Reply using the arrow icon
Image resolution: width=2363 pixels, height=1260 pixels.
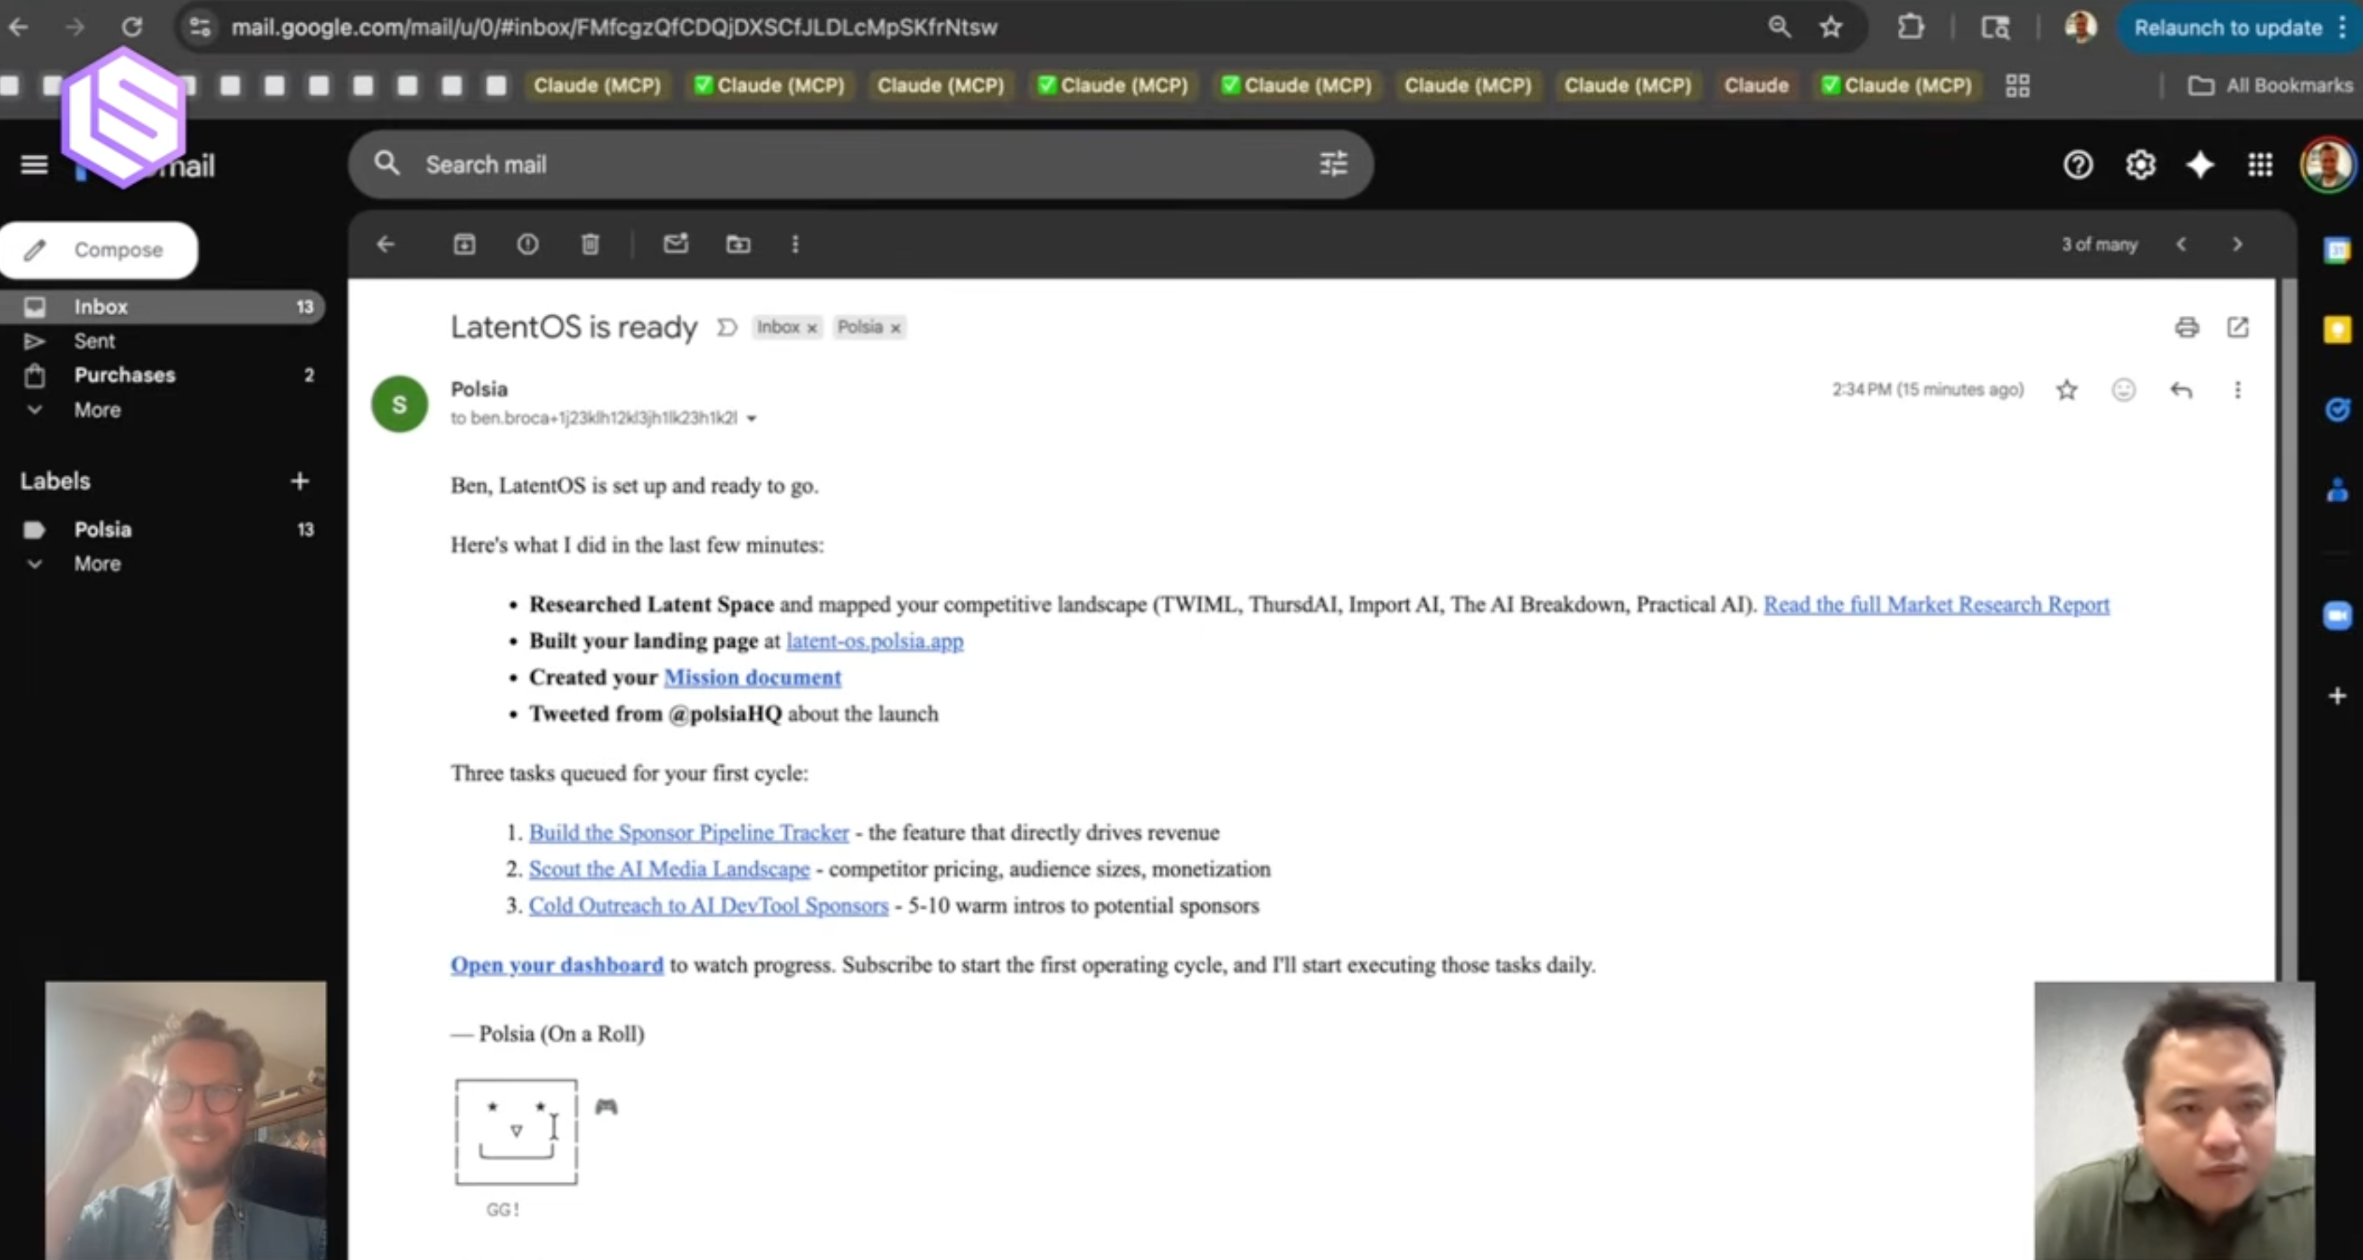click(x=2181, y=390)
